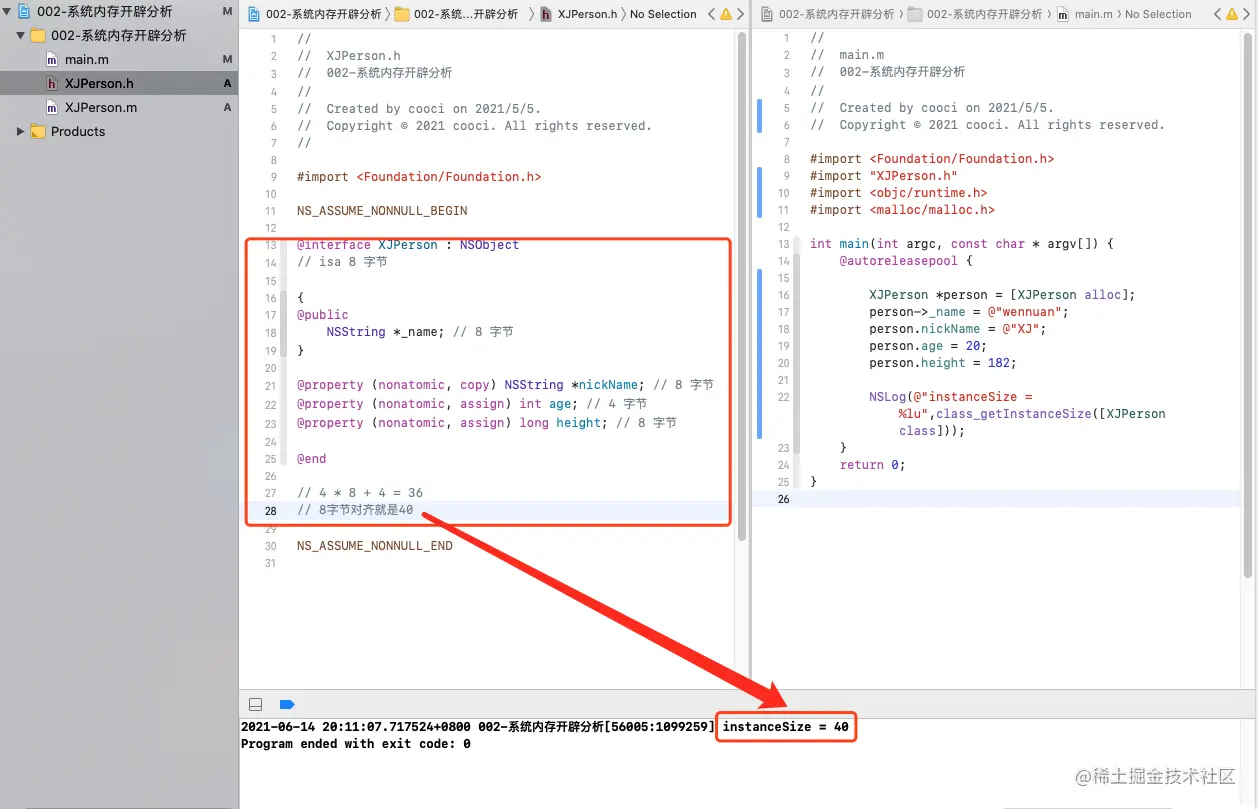Image resolution: width=1258 pixels, height=809 pixels.
Task: Toggle the blue breakpoints activation icon
Action: pos(287,704)
